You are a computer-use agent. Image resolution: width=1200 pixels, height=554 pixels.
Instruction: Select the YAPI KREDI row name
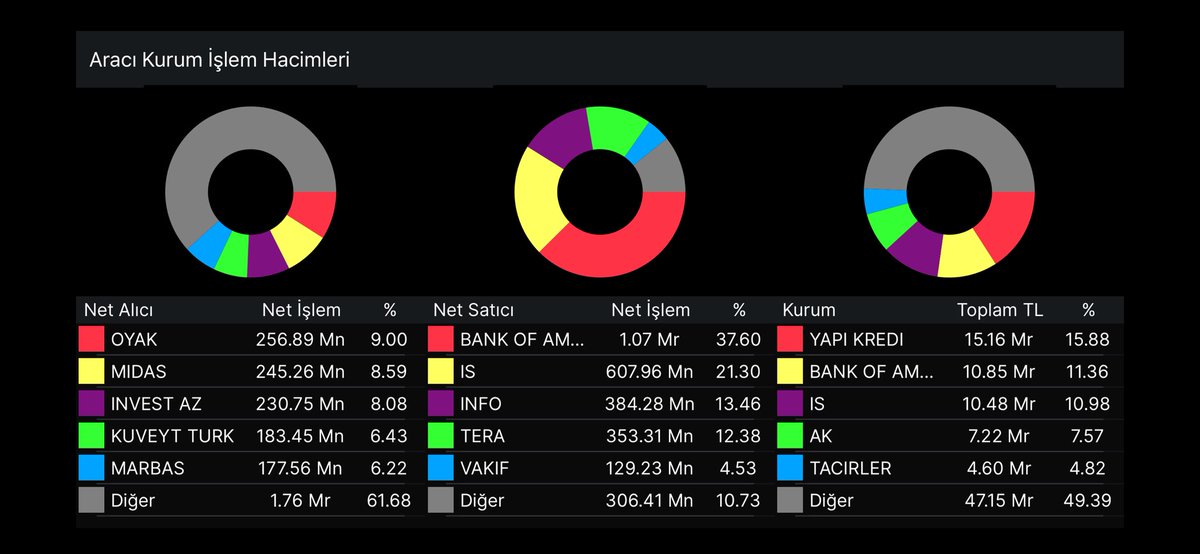[857, 340]
